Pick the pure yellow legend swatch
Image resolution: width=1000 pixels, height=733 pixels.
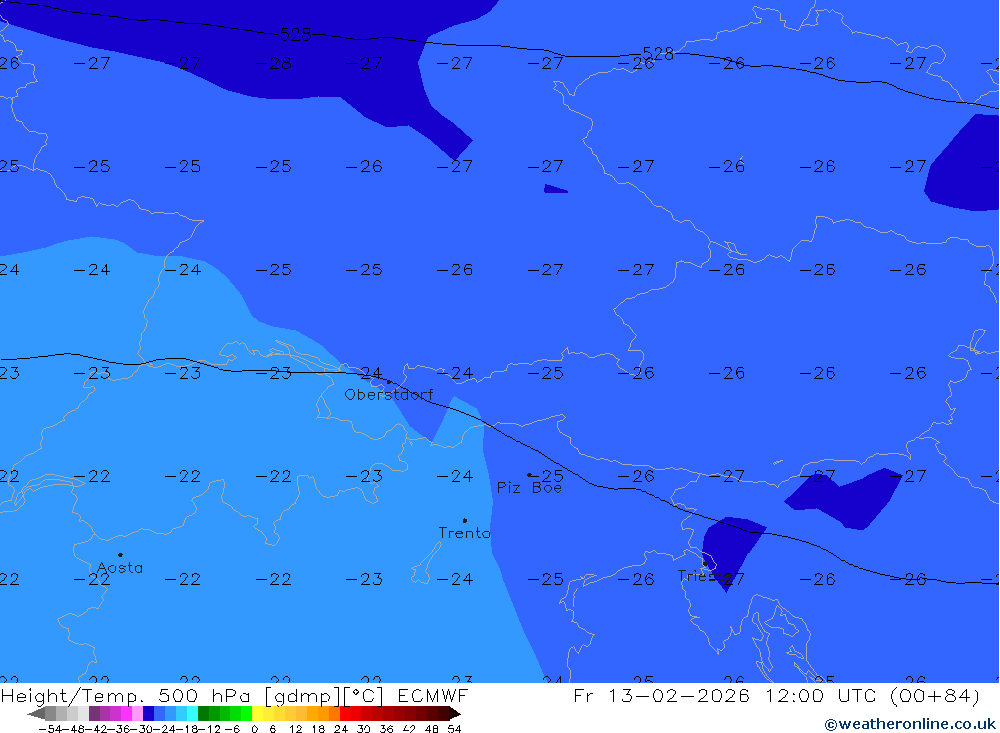[x=257, y=714]
